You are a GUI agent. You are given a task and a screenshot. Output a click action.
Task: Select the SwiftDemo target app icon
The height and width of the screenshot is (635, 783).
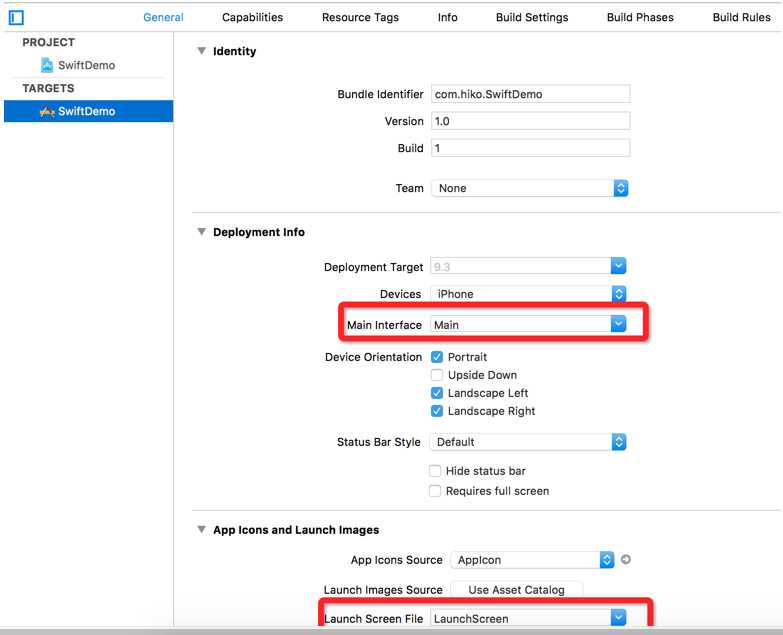pos(47,111)
